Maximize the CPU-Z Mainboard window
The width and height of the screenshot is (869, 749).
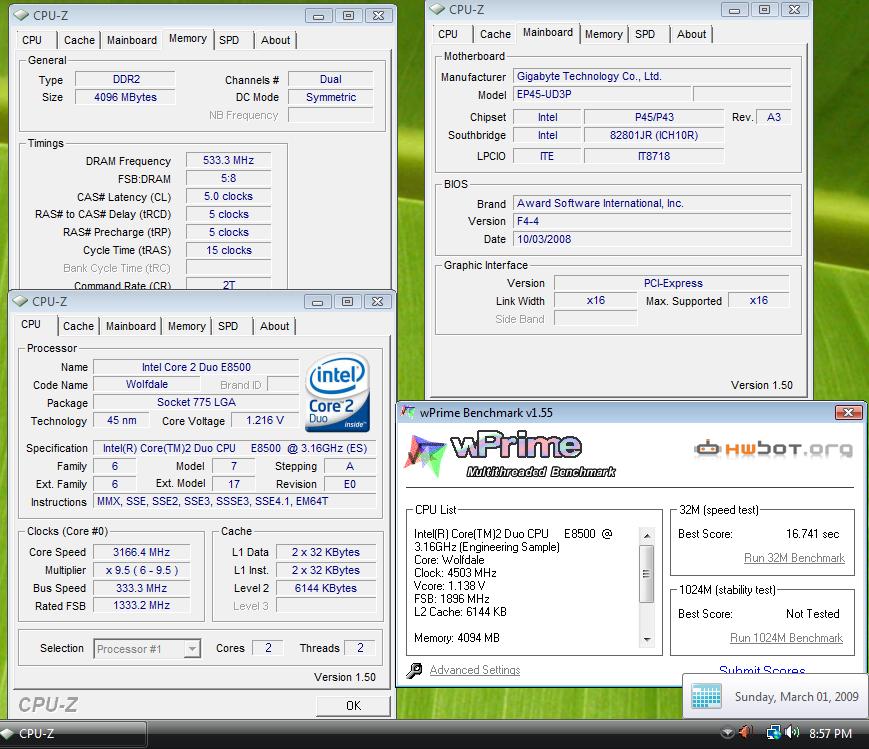pyautogui.click(x=764, y=9)
